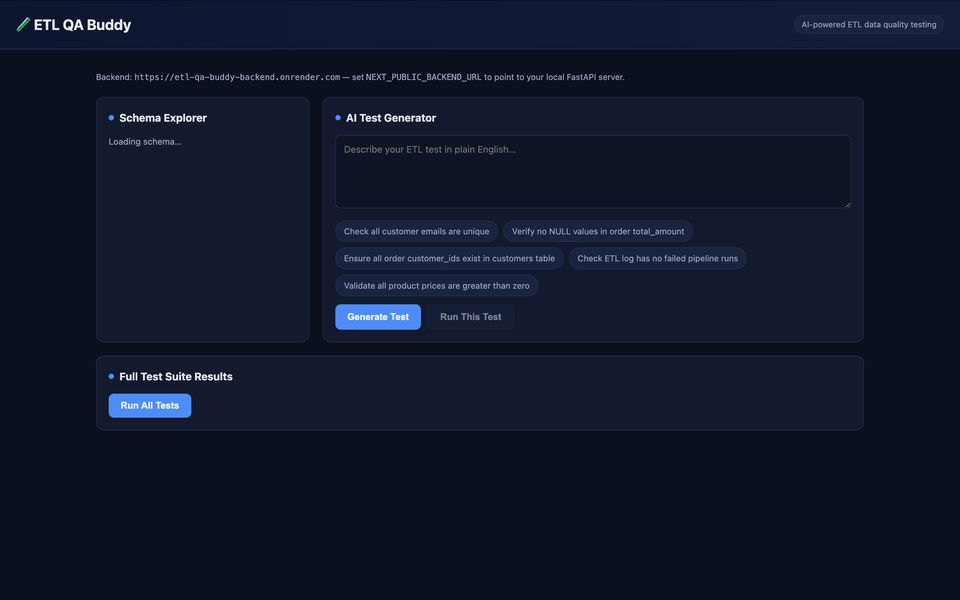Image resolution: width=960 pixels, height=600 pixels.
Task: Click the Generate Test button
Action: coord(378,317)
